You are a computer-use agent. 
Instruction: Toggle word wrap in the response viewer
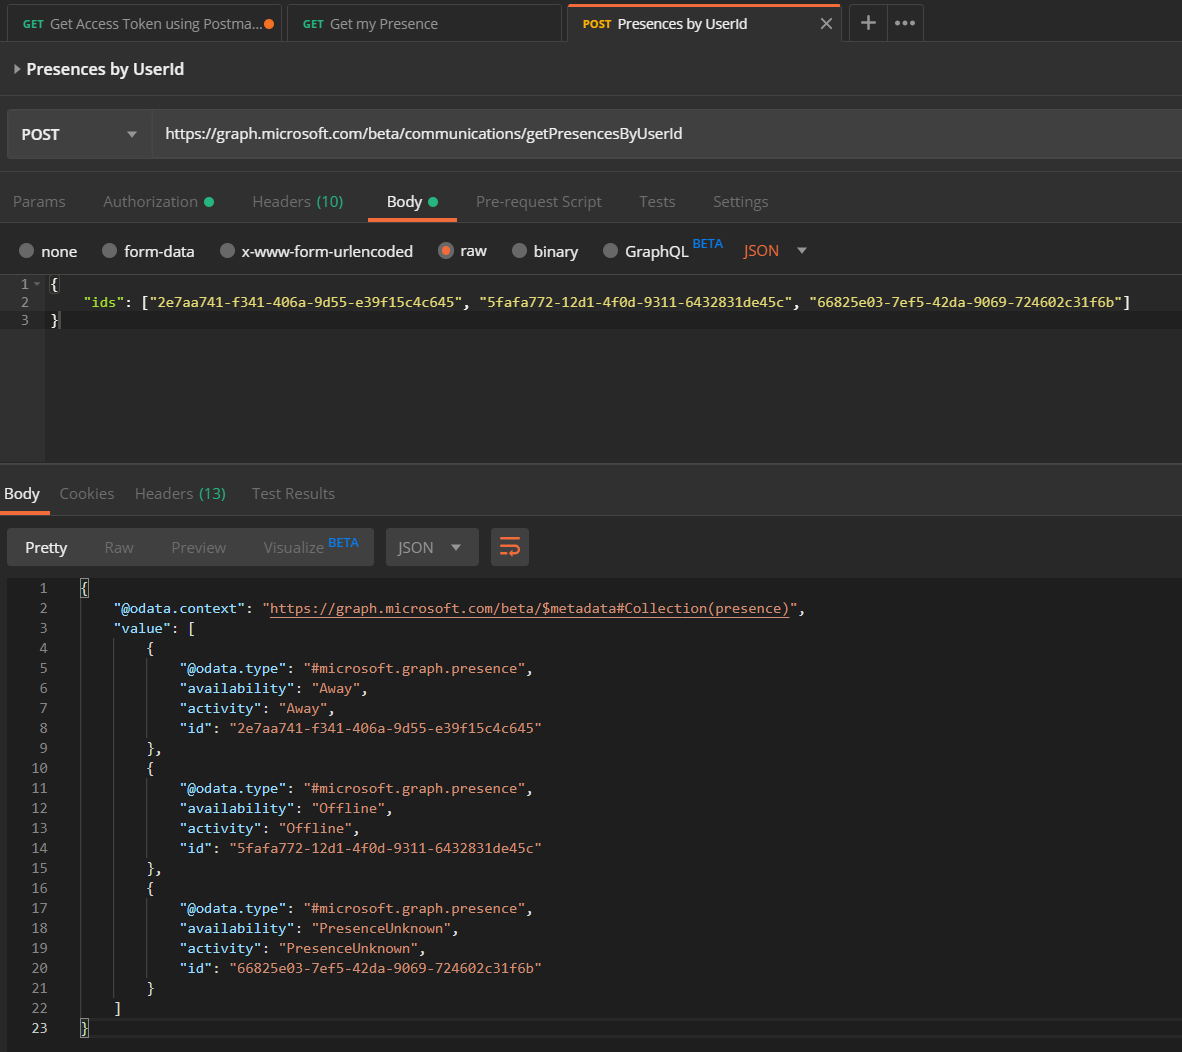coord(510,547)
